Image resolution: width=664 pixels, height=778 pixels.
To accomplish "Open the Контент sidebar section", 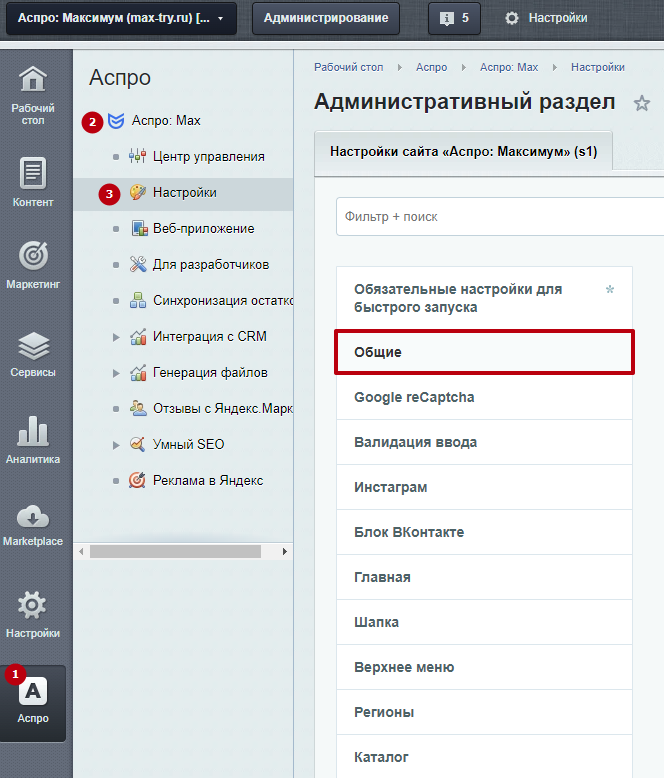I will [33, 183].
